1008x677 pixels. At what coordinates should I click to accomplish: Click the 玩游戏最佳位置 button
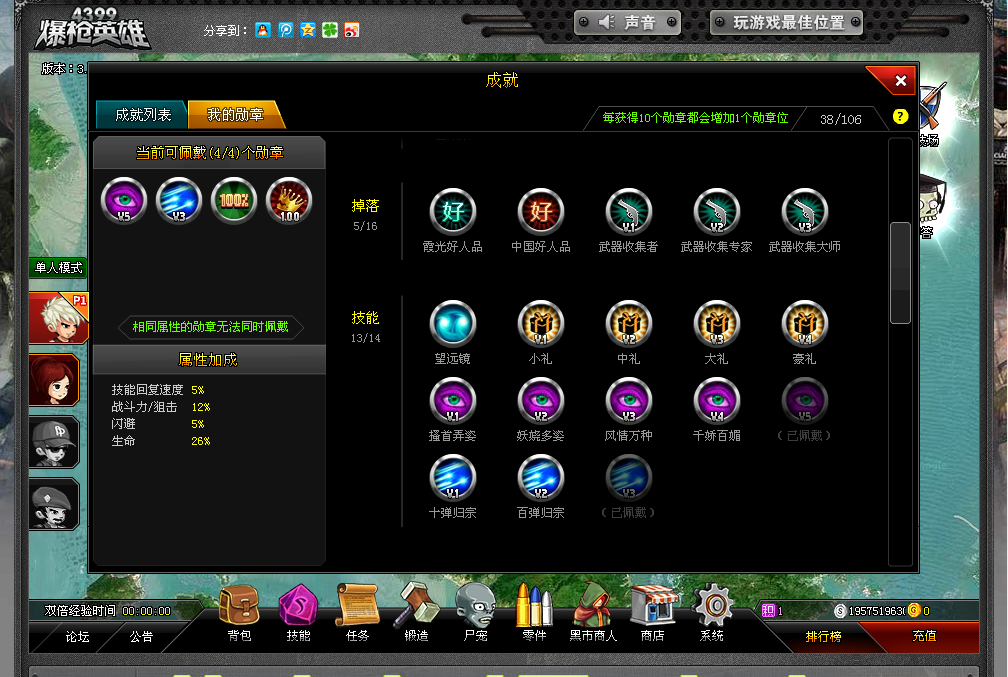click(x=787, y=23)
